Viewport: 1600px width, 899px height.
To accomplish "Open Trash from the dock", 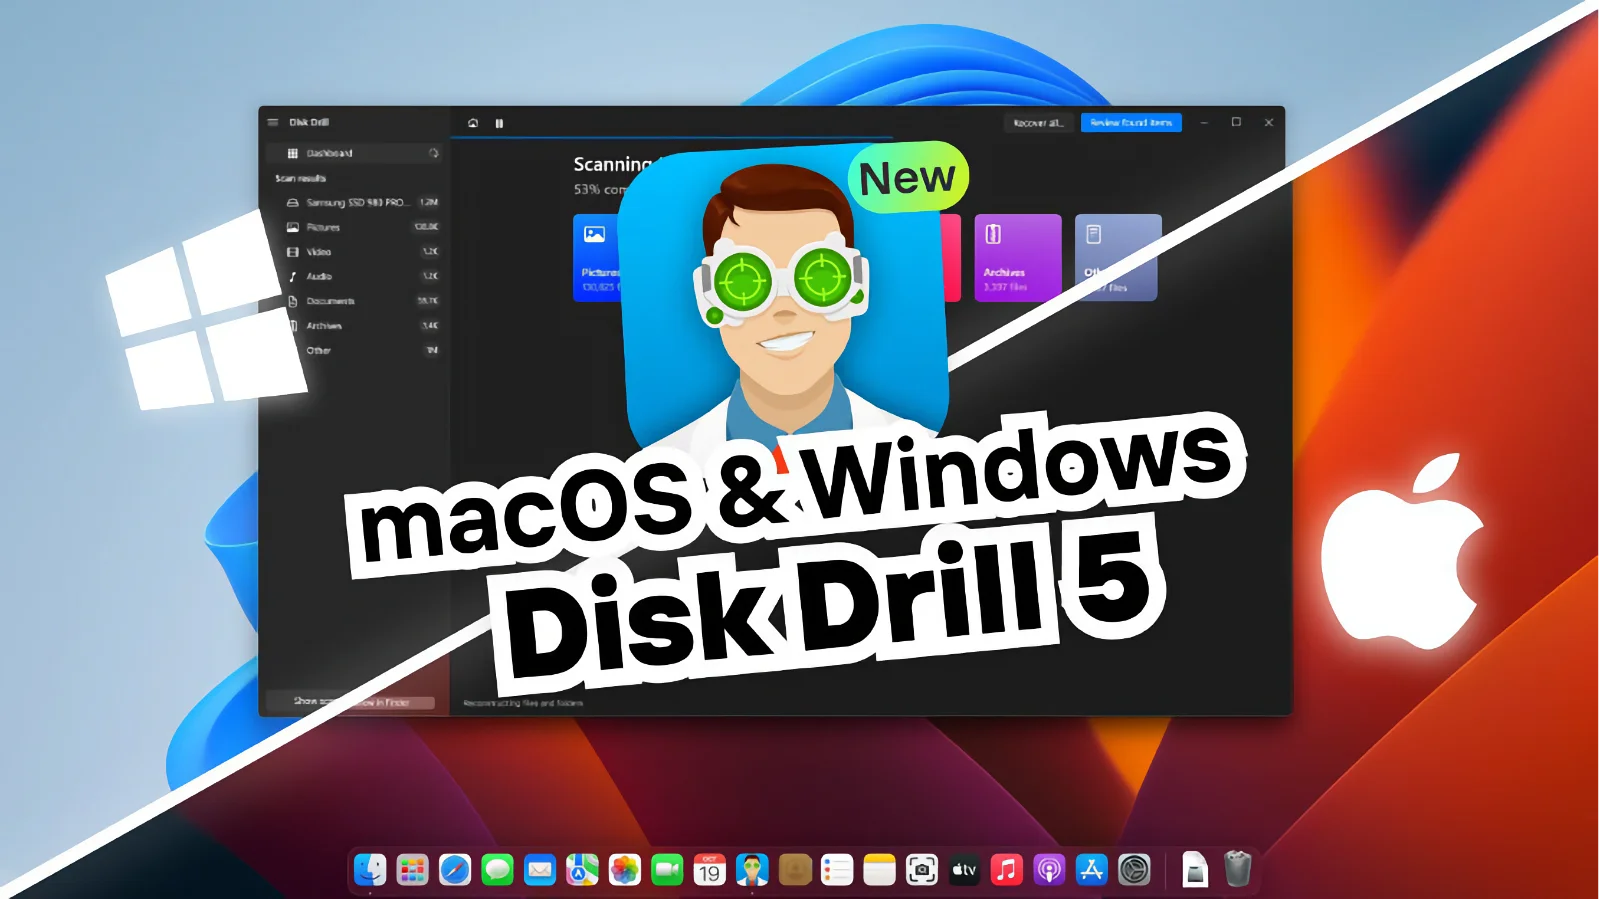I will pyautogui.click(x=1238, y=869).
